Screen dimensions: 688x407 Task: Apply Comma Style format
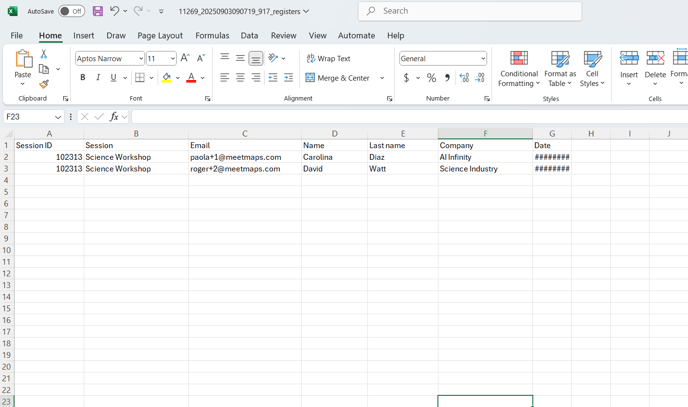[x=447, y=78]
